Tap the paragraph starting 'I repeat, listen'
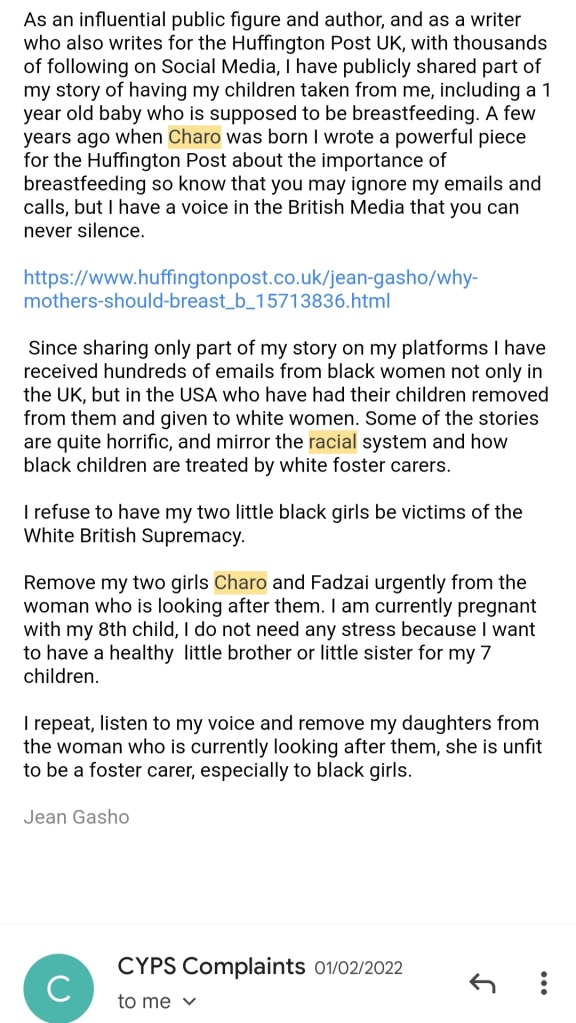Screen dimensions: 576x1023 [x=282, y=746]
